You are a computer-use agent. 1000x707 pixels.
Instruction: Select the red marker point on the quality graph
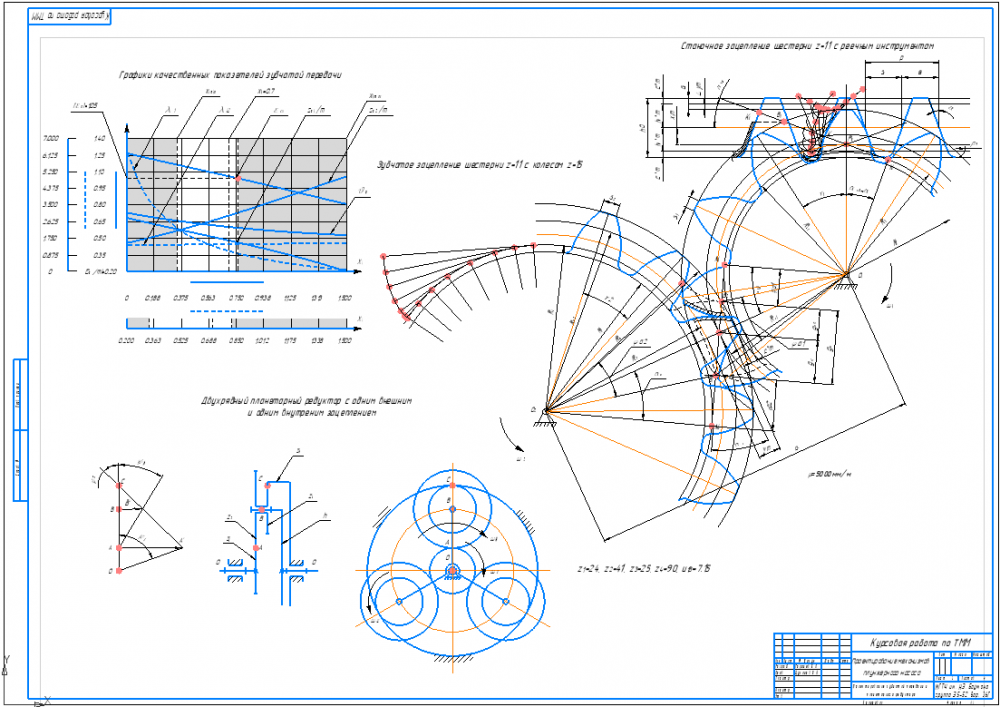[238, 179]
